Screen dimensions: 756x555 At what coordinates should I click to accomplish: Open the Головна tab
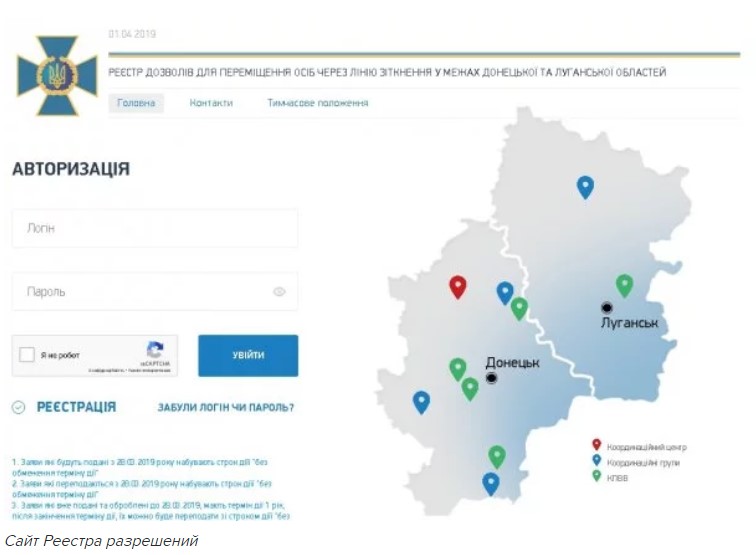(x=137, y=103)
